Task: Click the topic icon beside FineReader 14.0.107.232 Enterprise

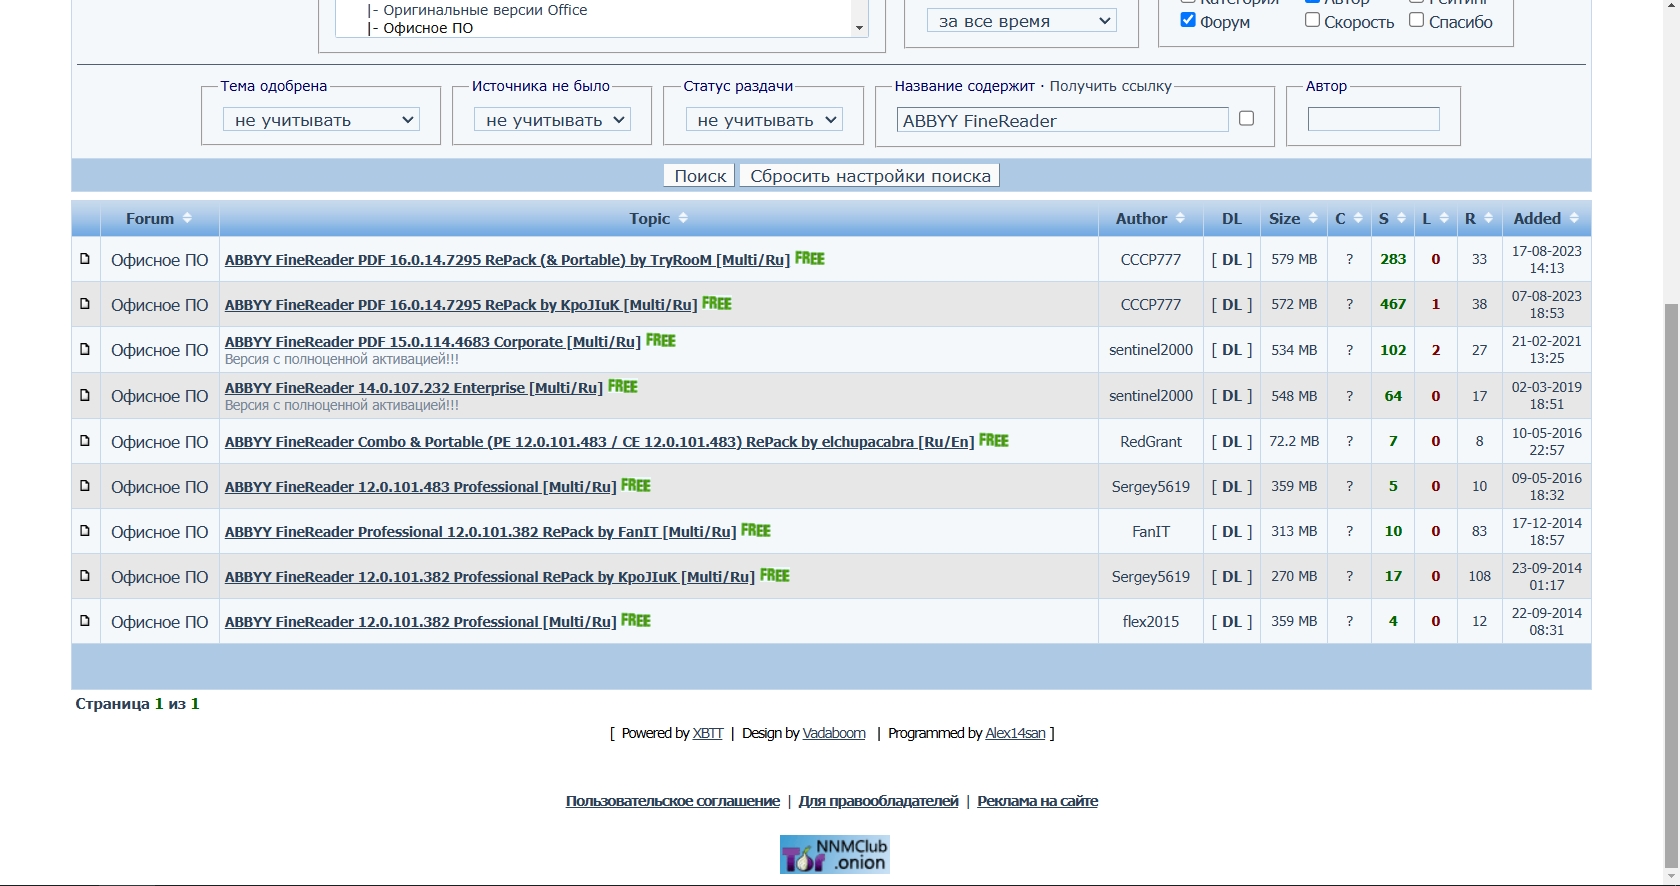Action: point(85,395)
